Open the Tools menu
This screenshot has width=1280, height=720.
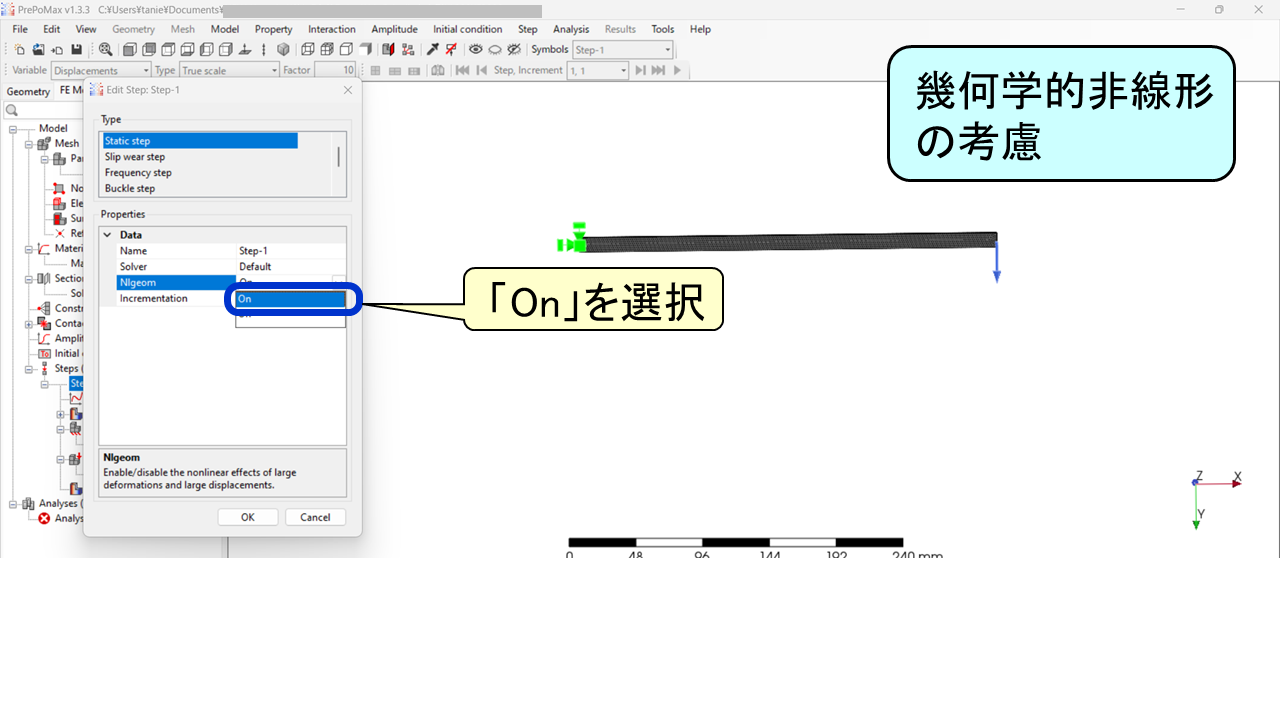pos(662,29)
